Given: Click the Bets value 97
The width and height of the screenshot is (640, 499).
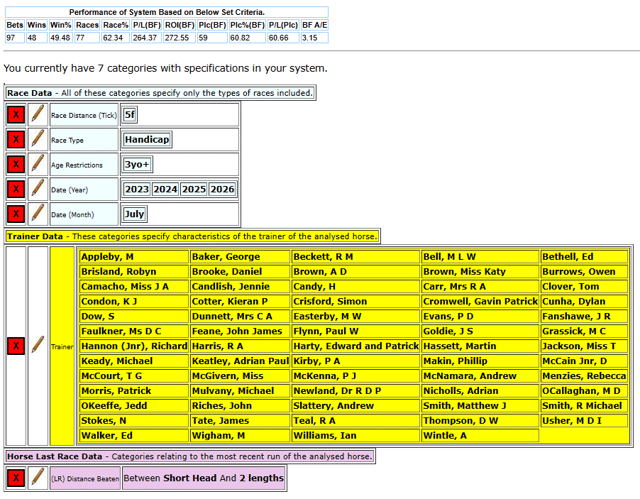Looking at the screenshot, I should click(x=15, y=38).
